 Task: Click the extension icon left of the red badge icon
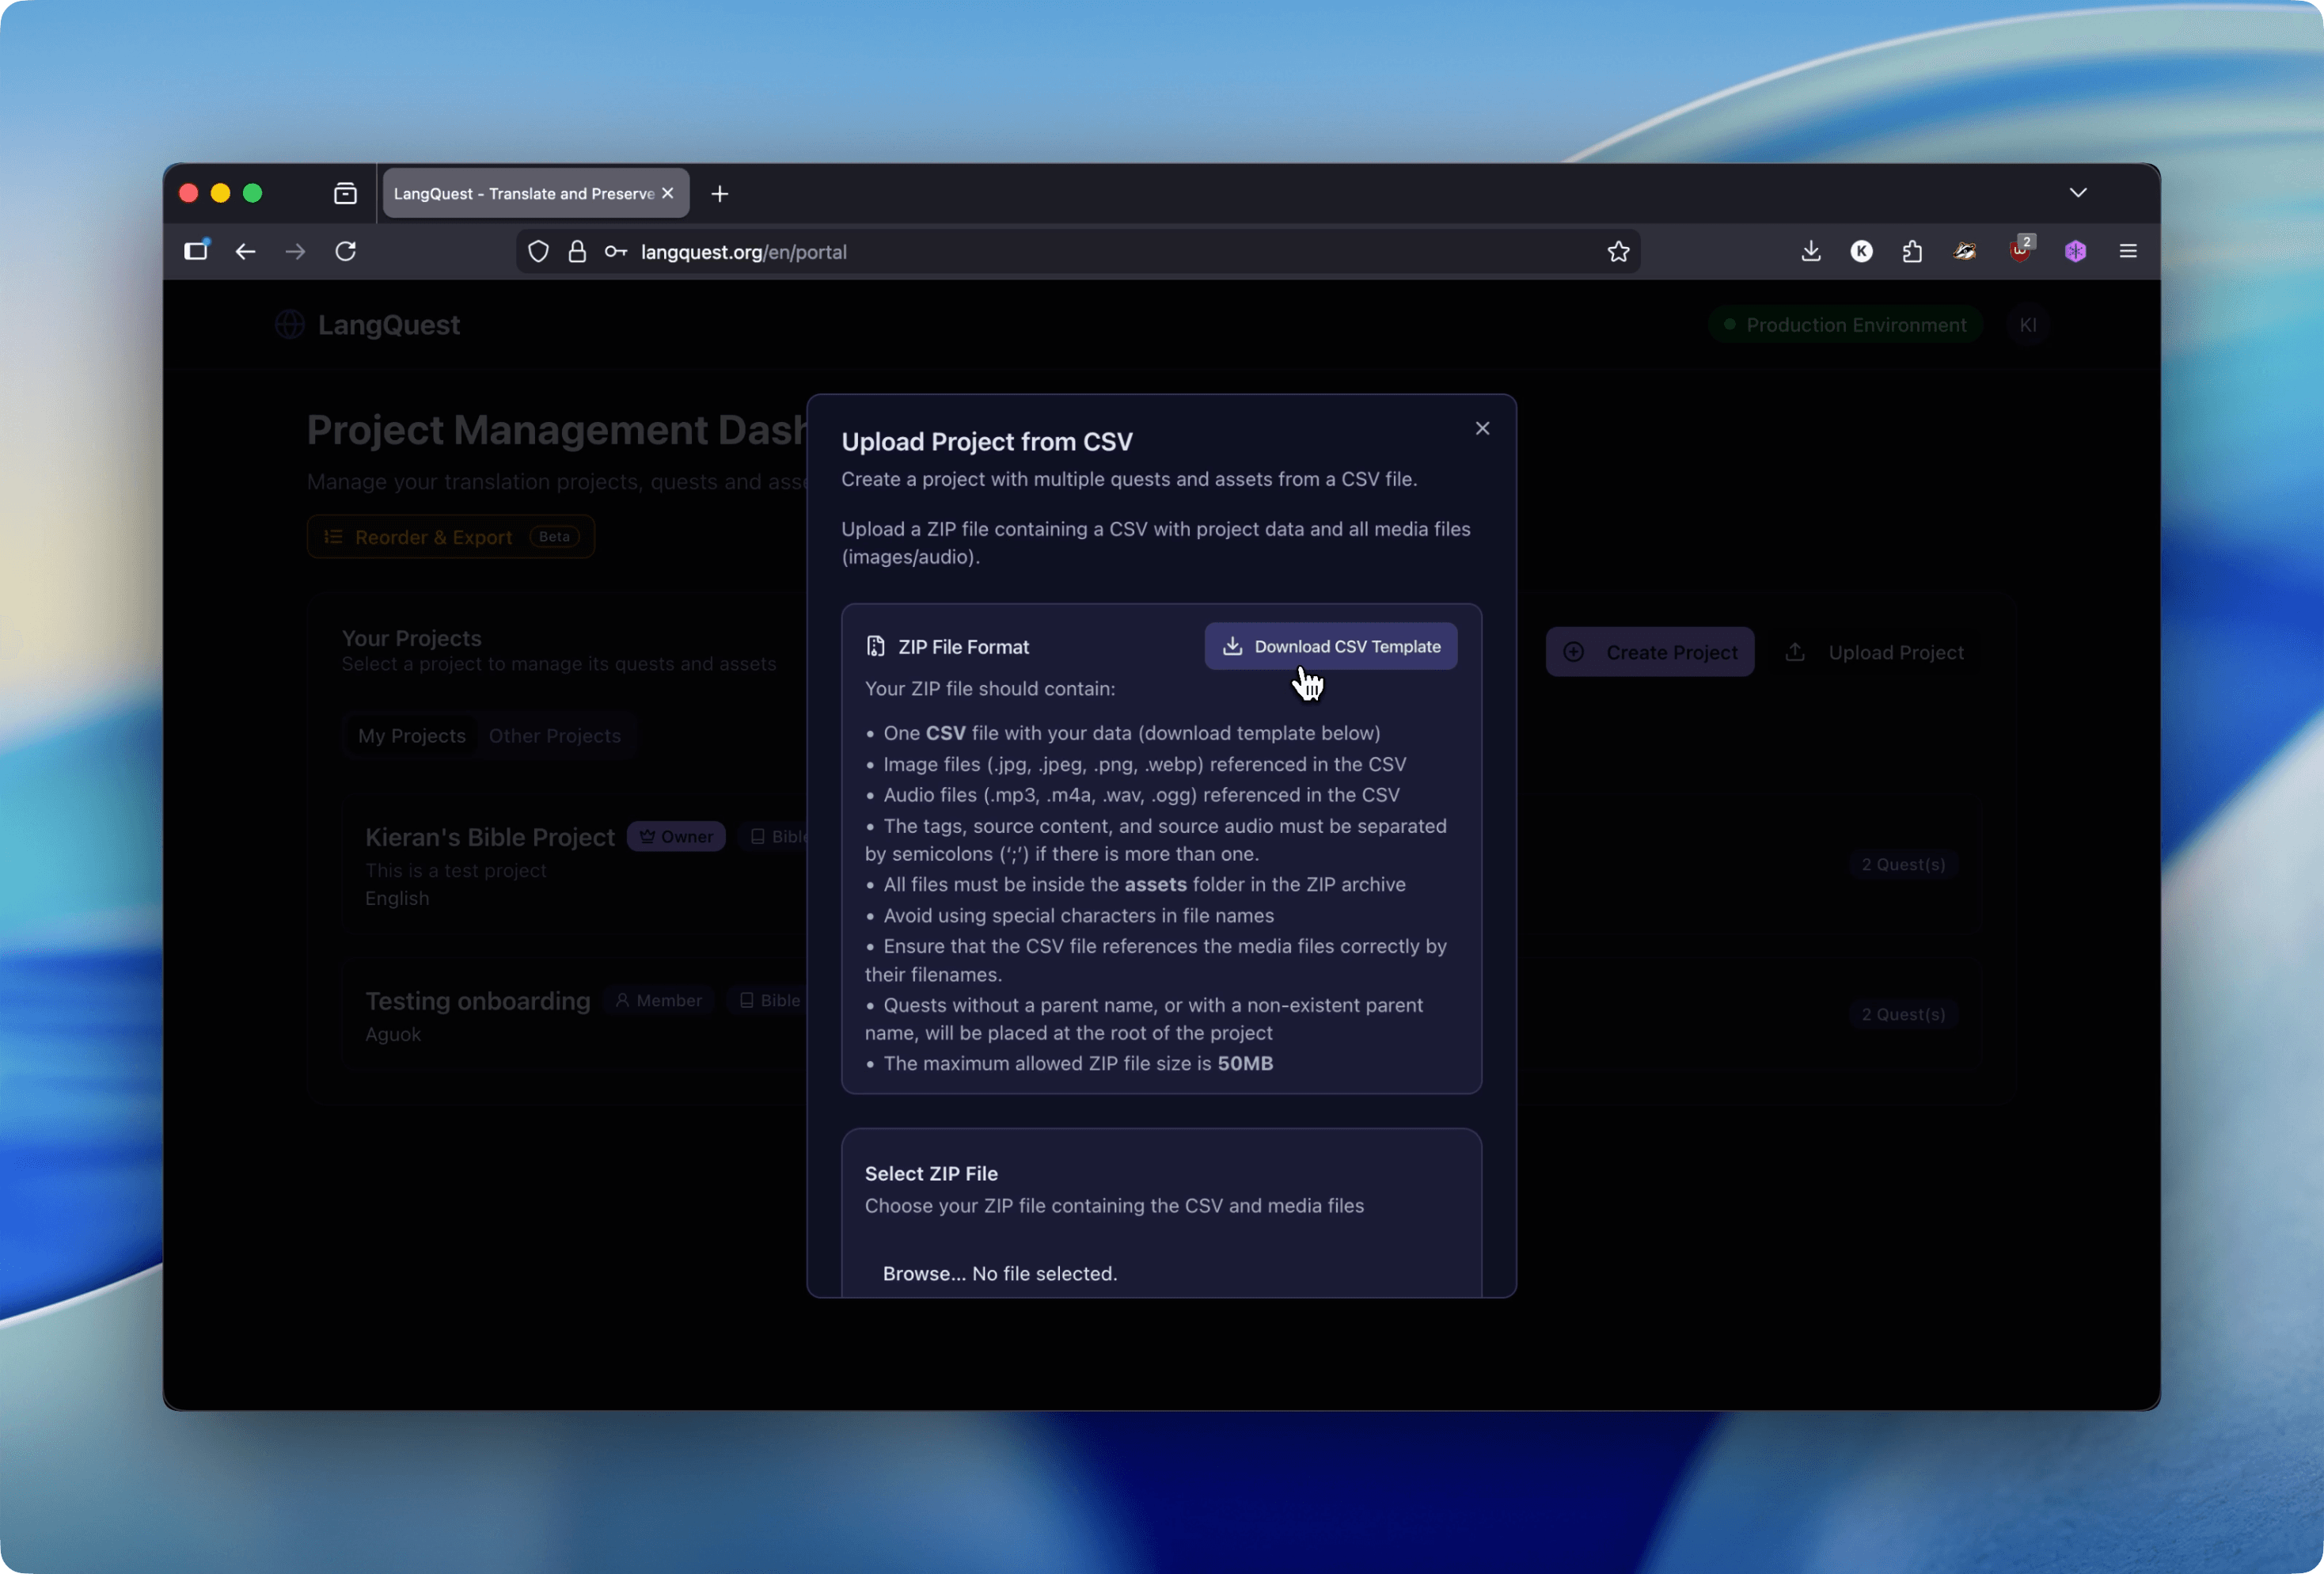pos(1965,251)
